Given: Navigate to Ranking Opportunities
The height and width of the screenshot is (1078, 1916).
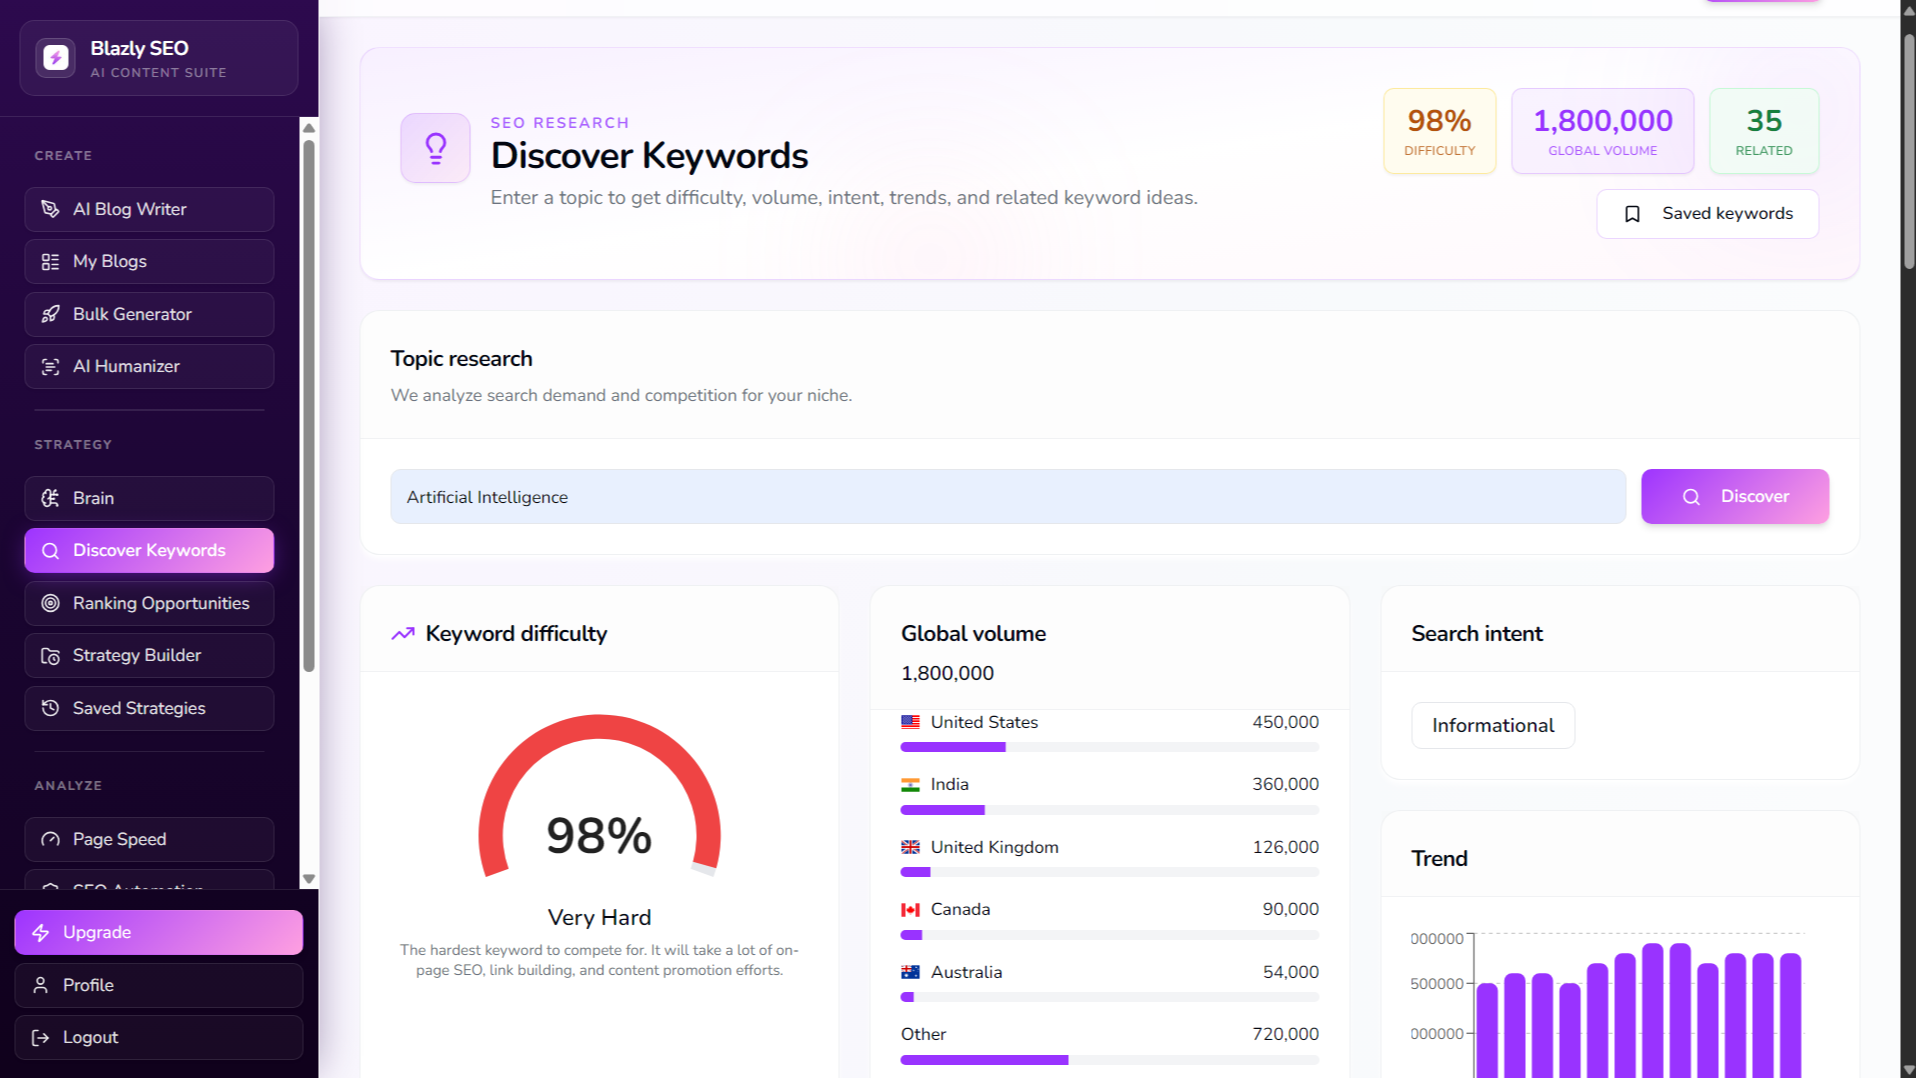Looking at the screenshot, I should [x=149, y=603].
